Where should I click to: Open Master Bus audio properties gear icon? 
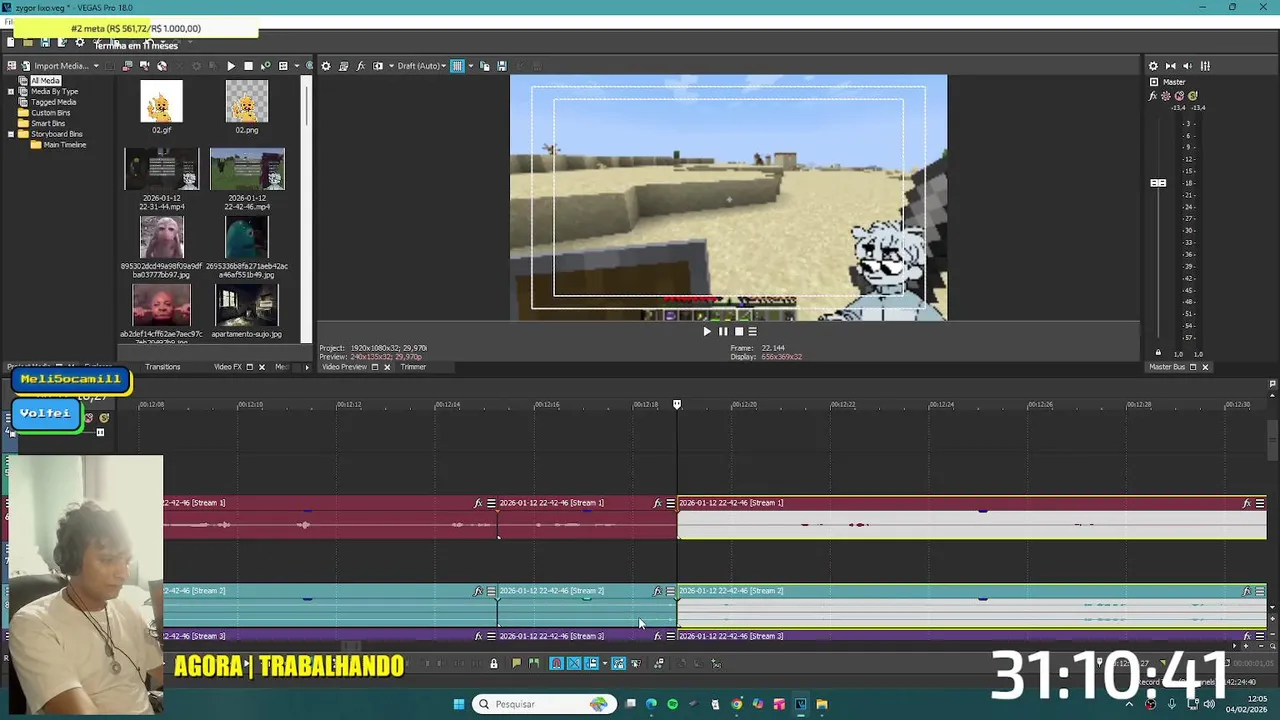pos(1153,66)
